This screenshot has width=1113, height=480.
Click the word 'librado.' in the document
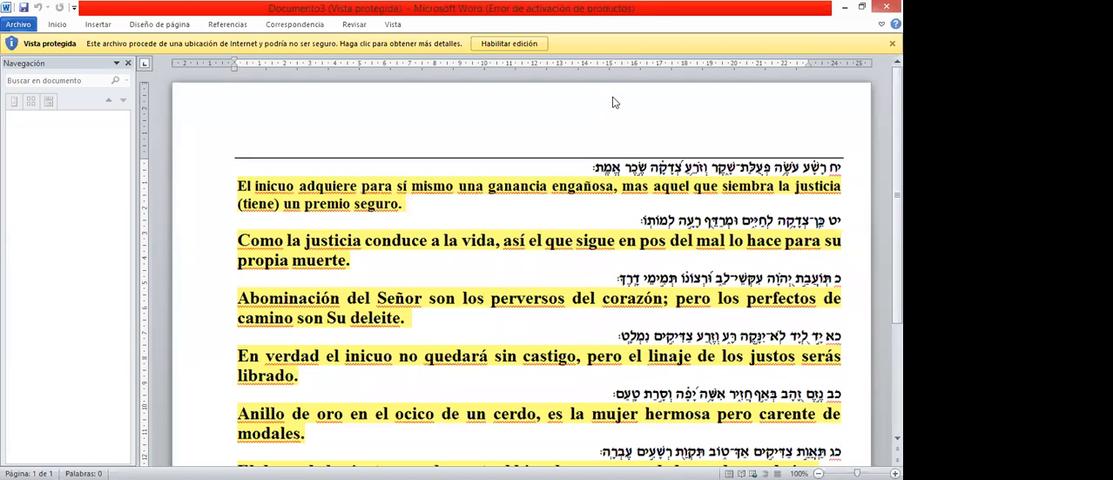(267, 376)
